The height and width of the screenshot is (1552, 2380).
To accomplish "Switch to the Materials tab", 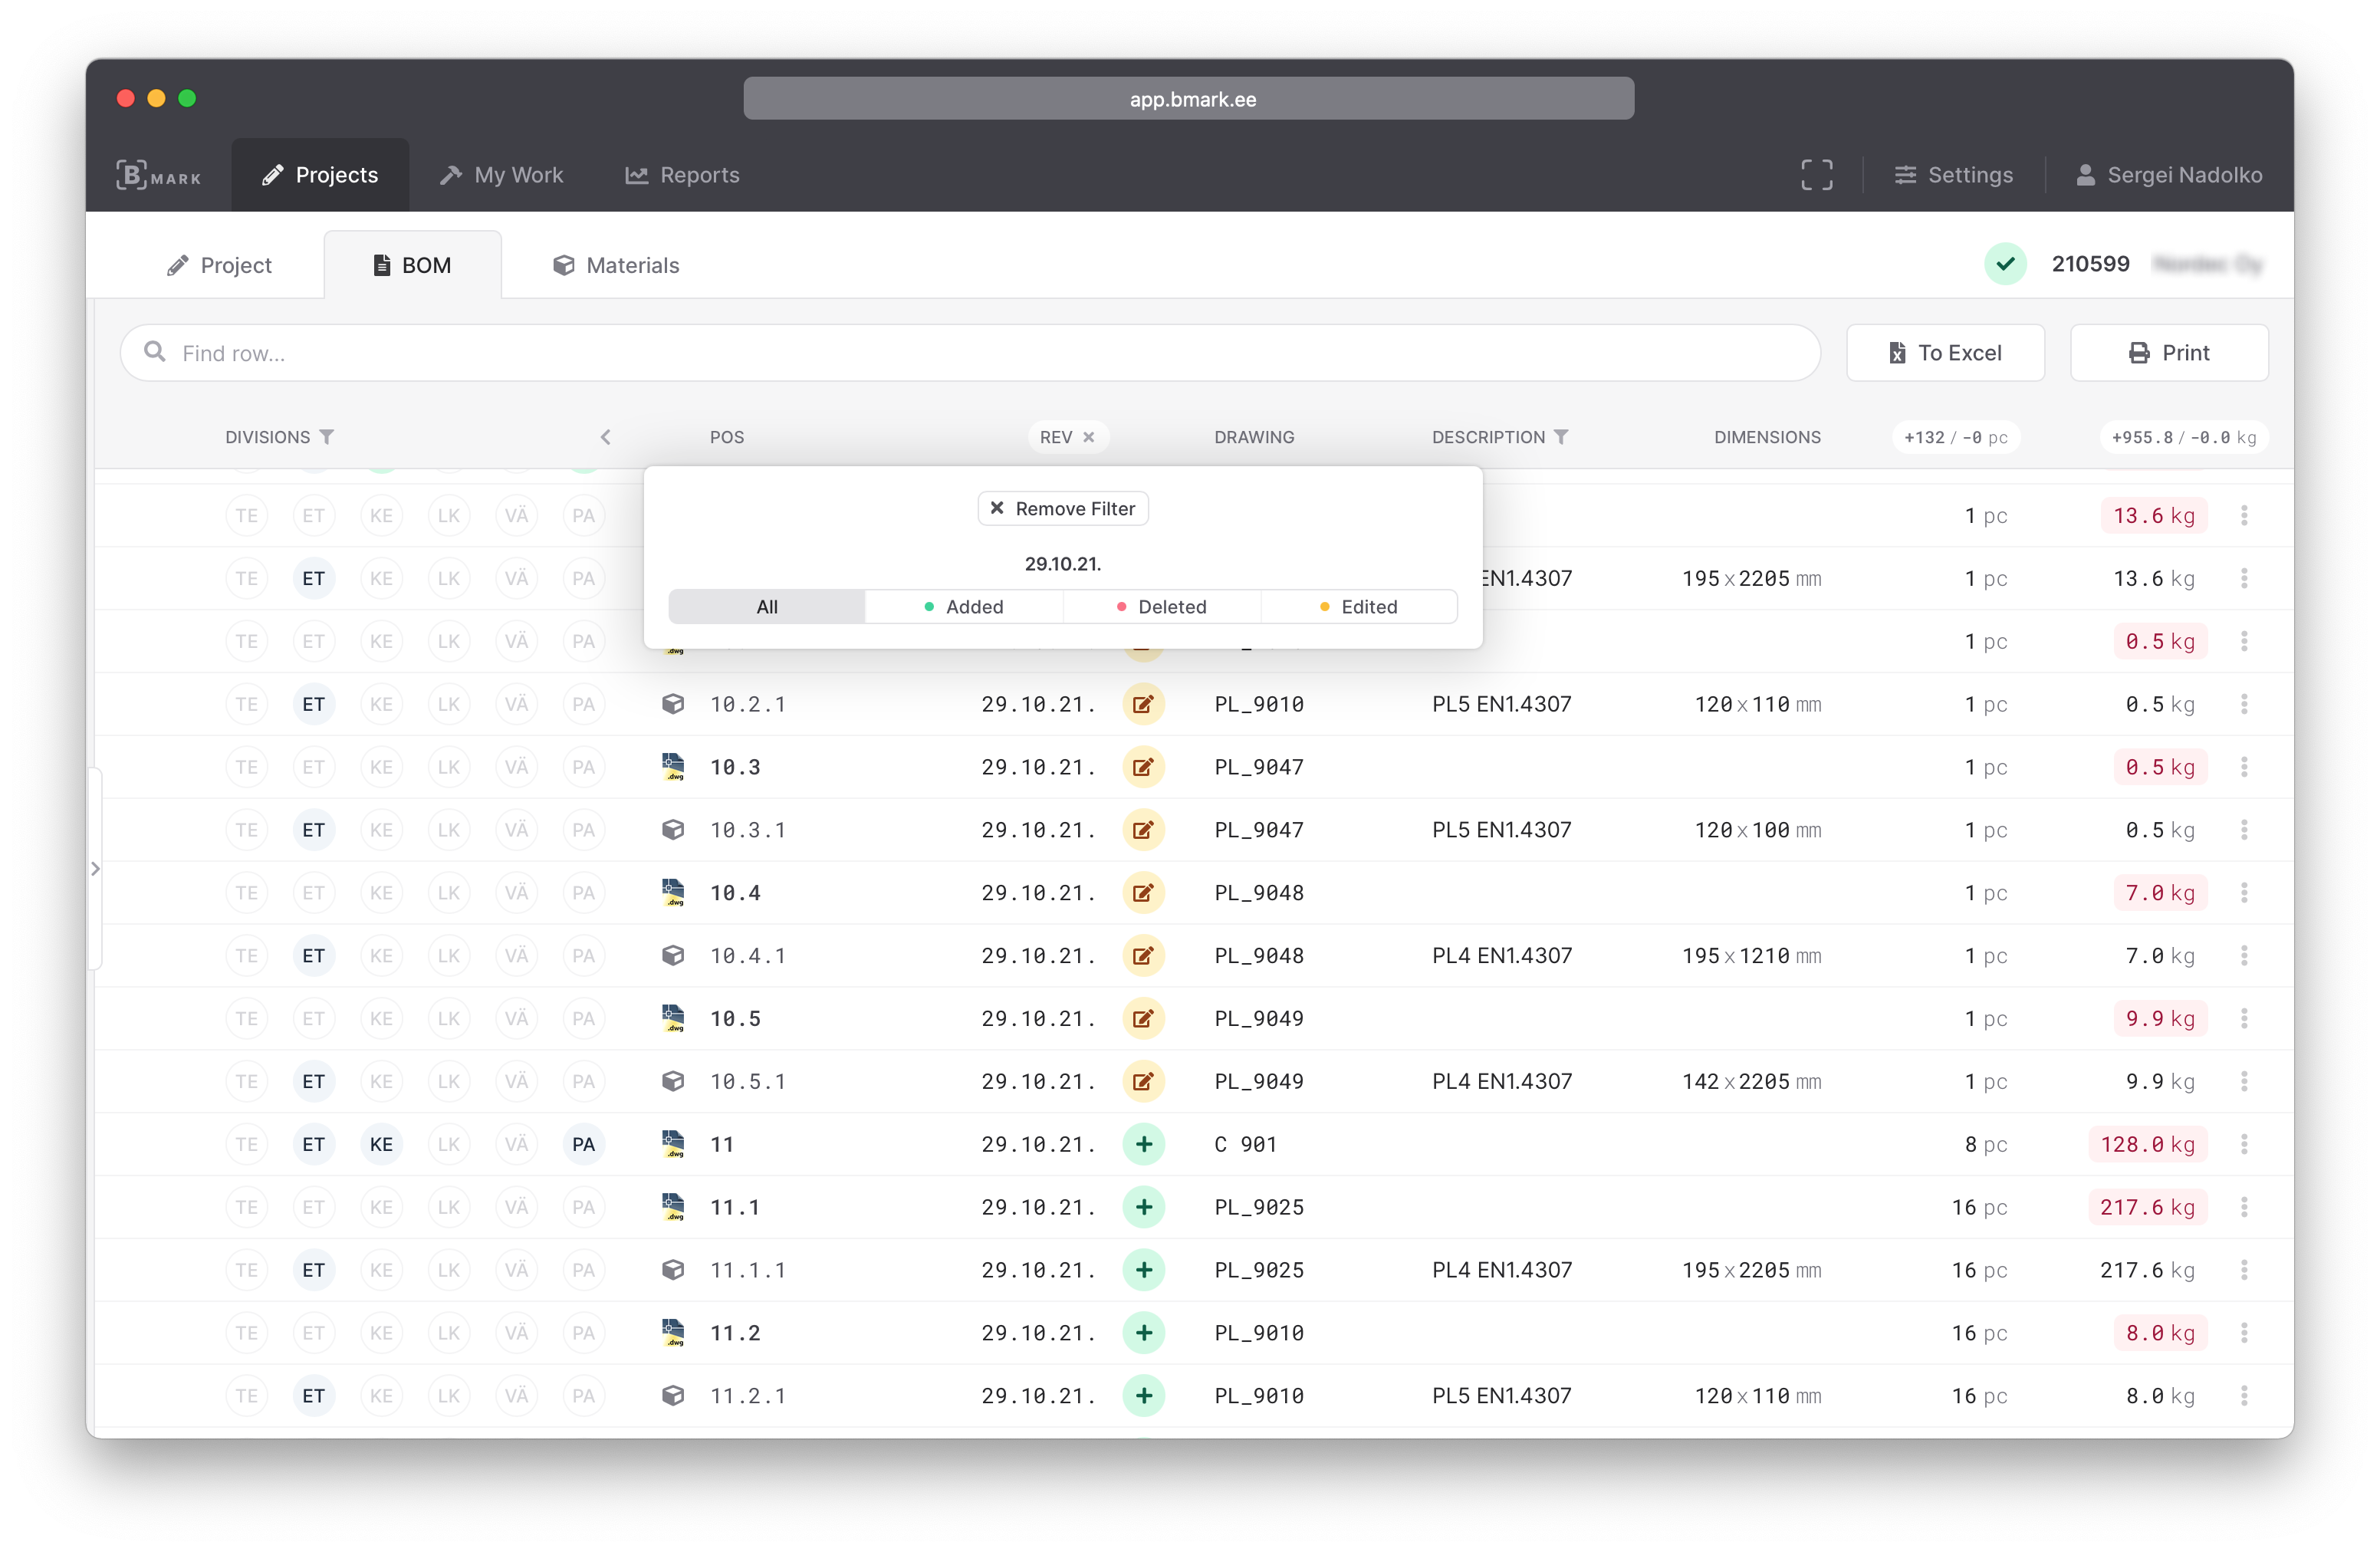I will pyautogui.click(x=615, y=265).
